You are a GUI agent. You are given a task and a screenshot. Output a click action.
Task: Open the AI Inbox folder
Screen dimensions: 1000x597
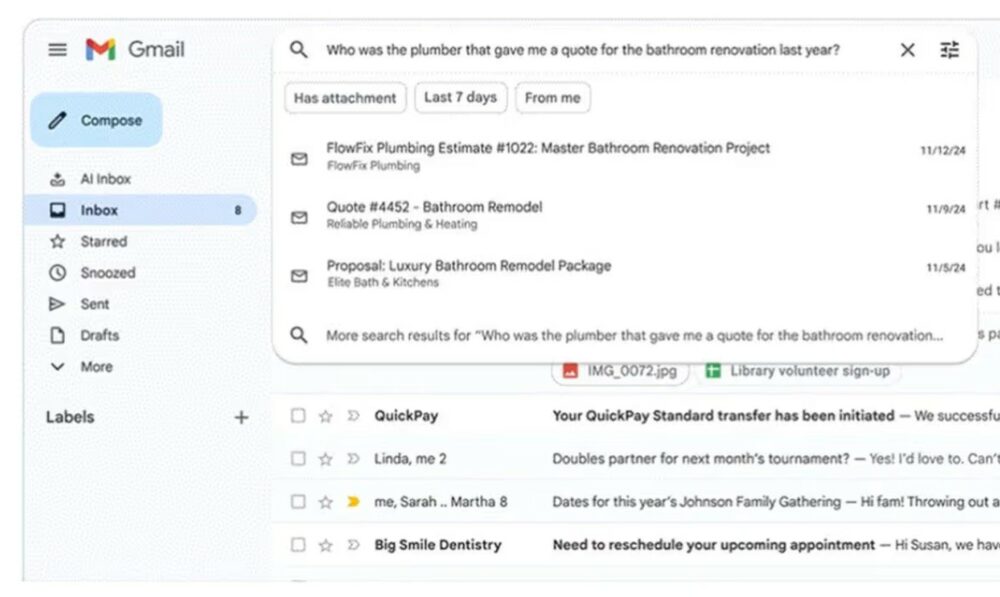click(105, 179)
